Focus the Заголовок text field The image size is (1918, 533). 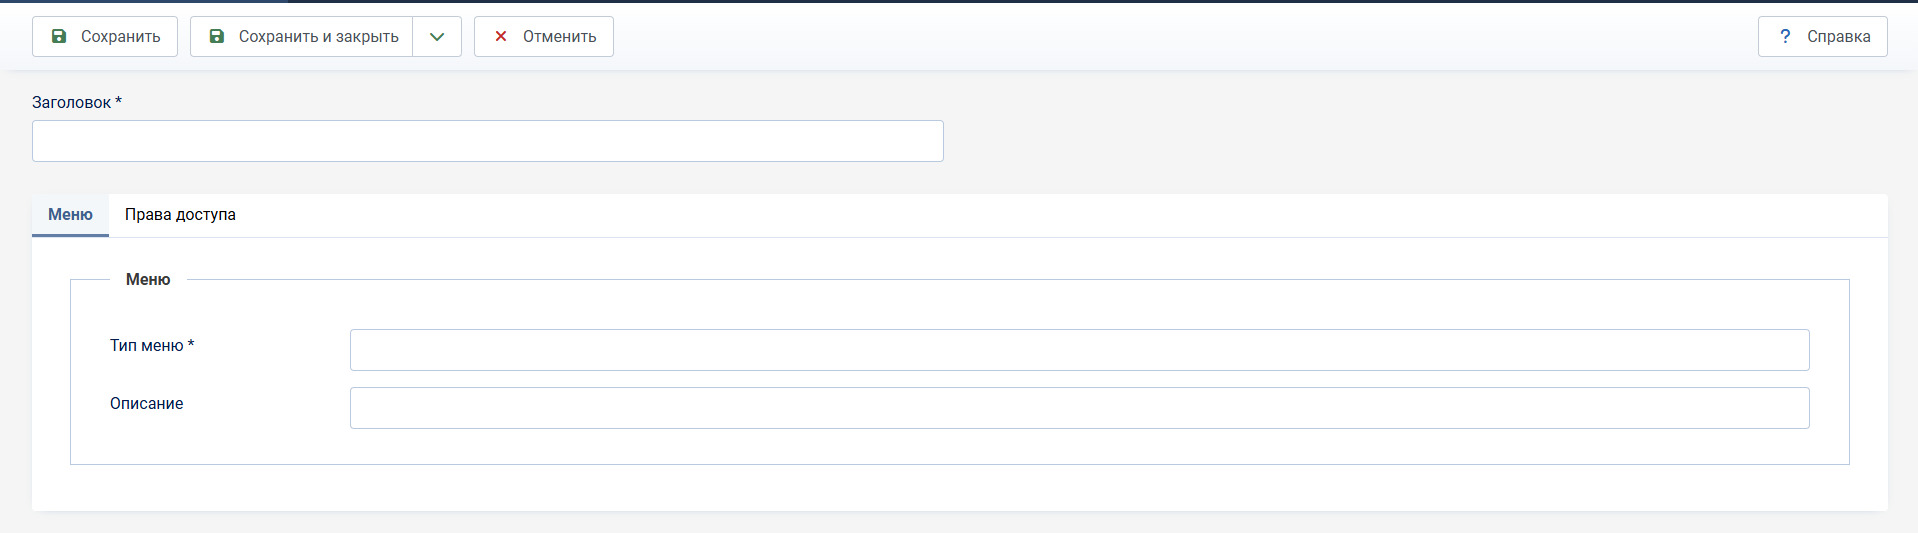point(488,141)
